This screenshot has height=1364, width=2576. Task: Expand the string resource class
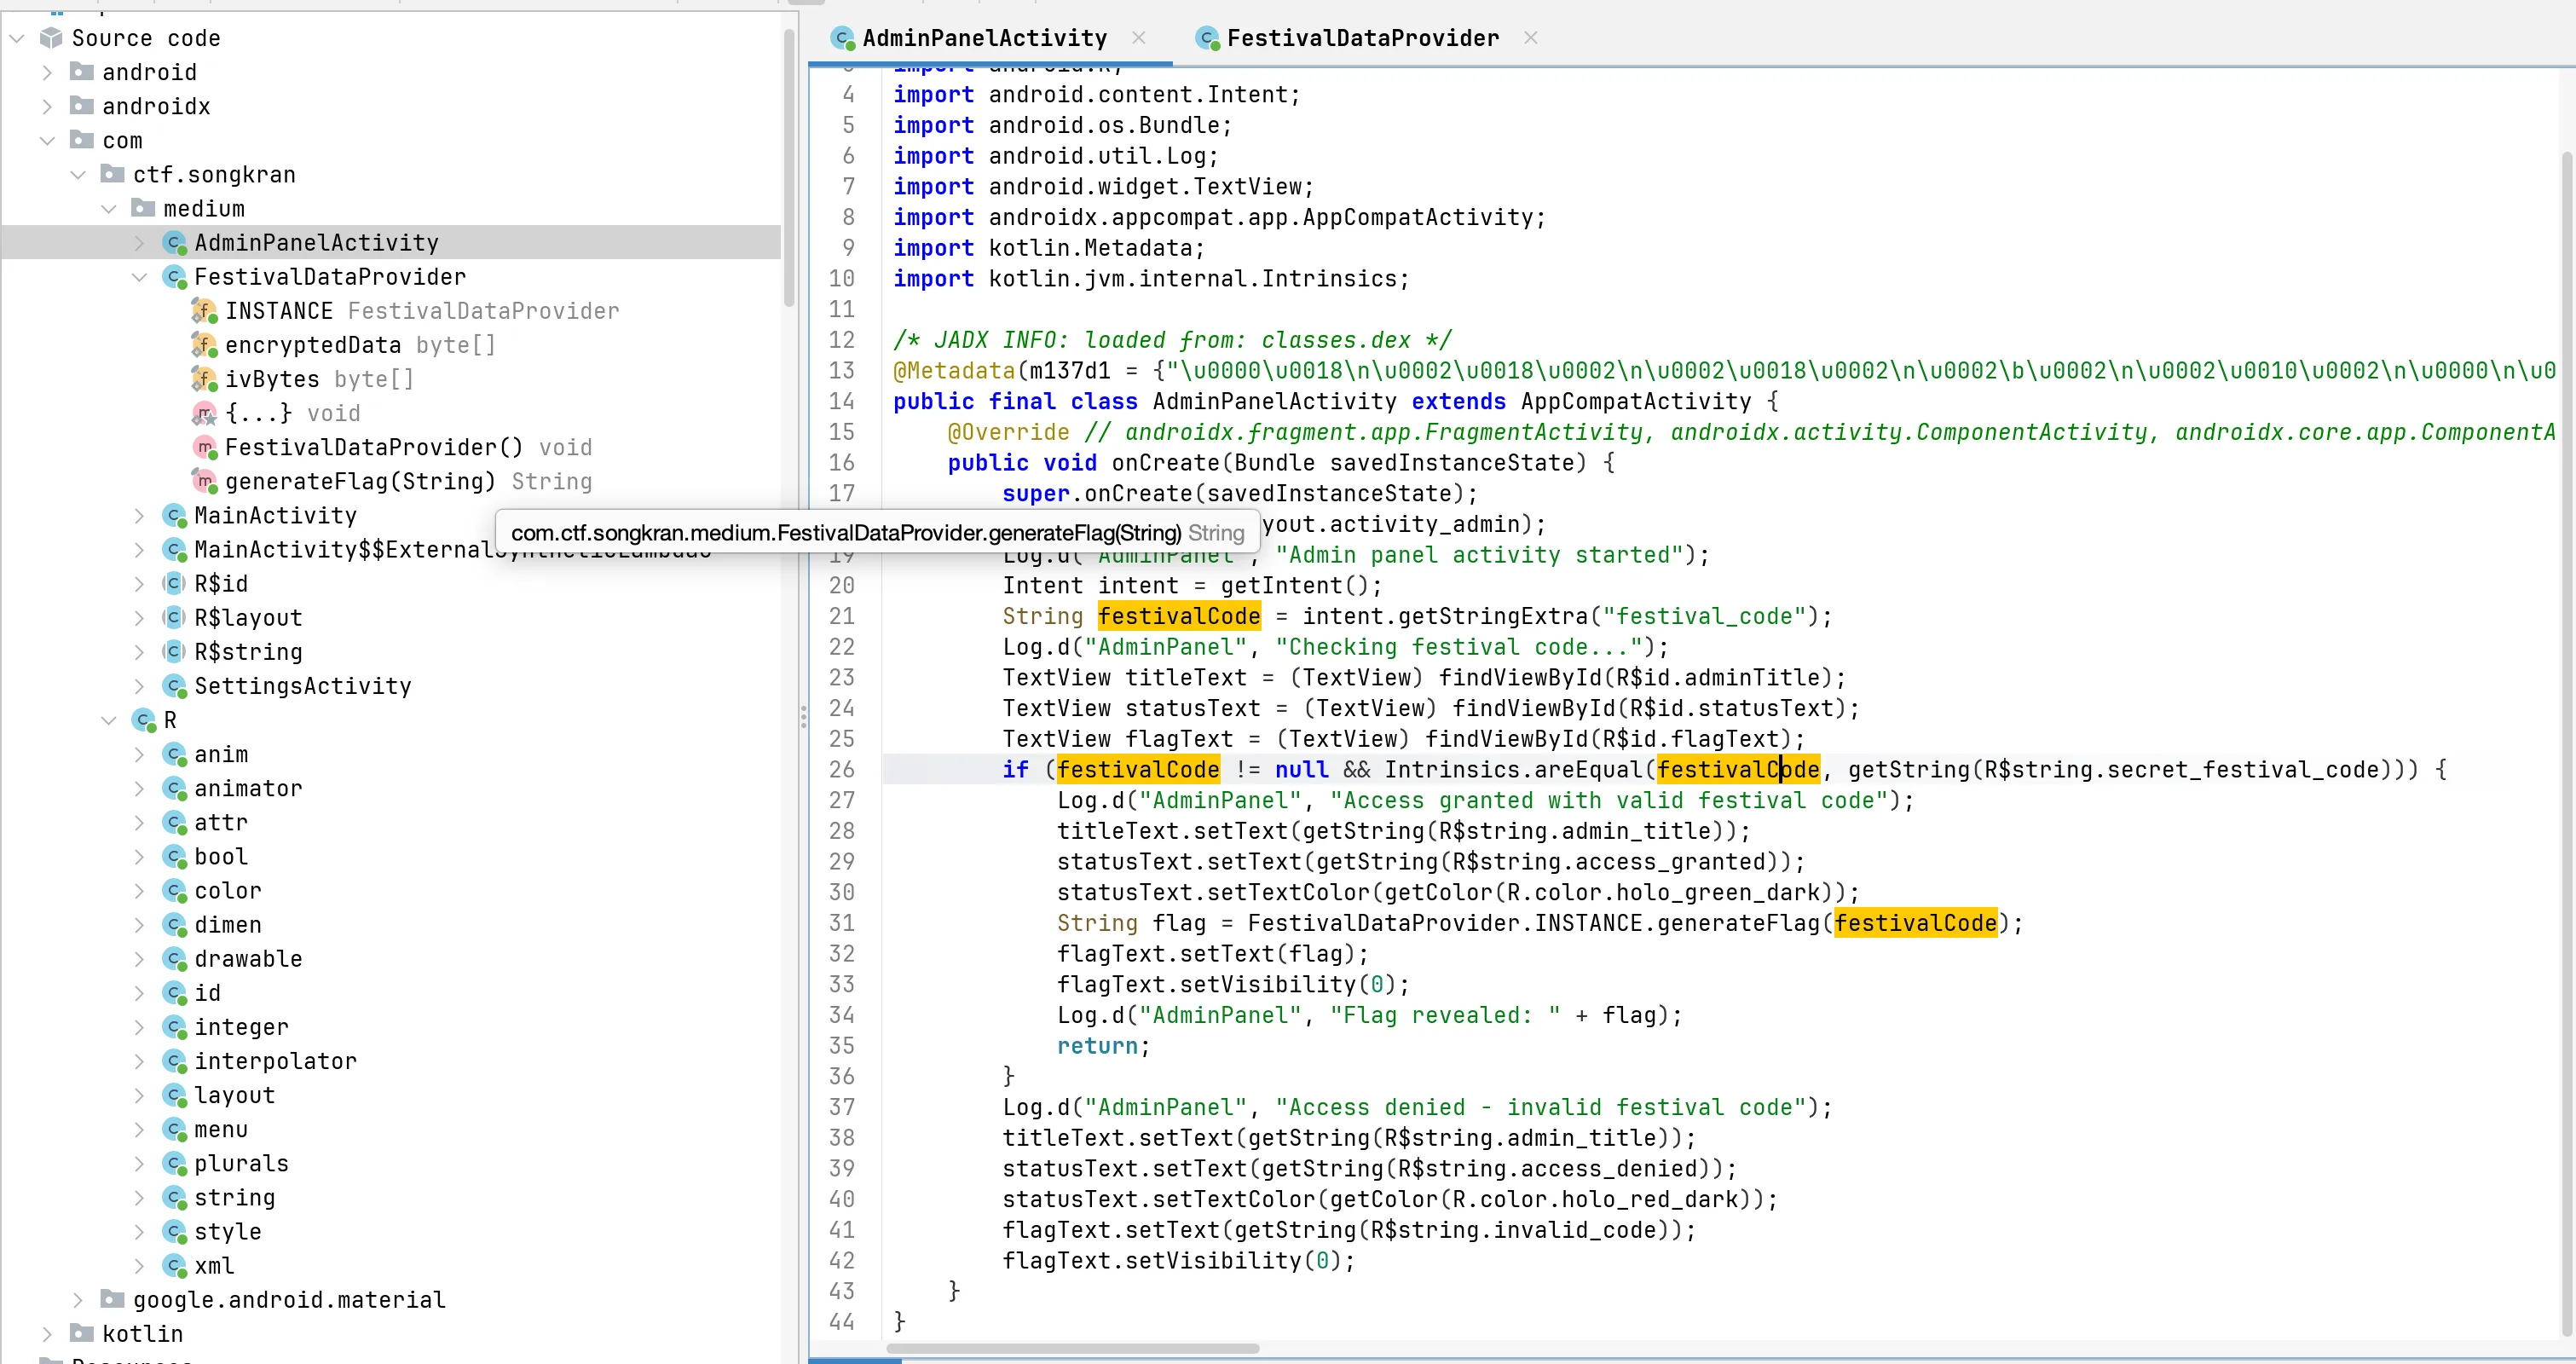click(140, 1197)
